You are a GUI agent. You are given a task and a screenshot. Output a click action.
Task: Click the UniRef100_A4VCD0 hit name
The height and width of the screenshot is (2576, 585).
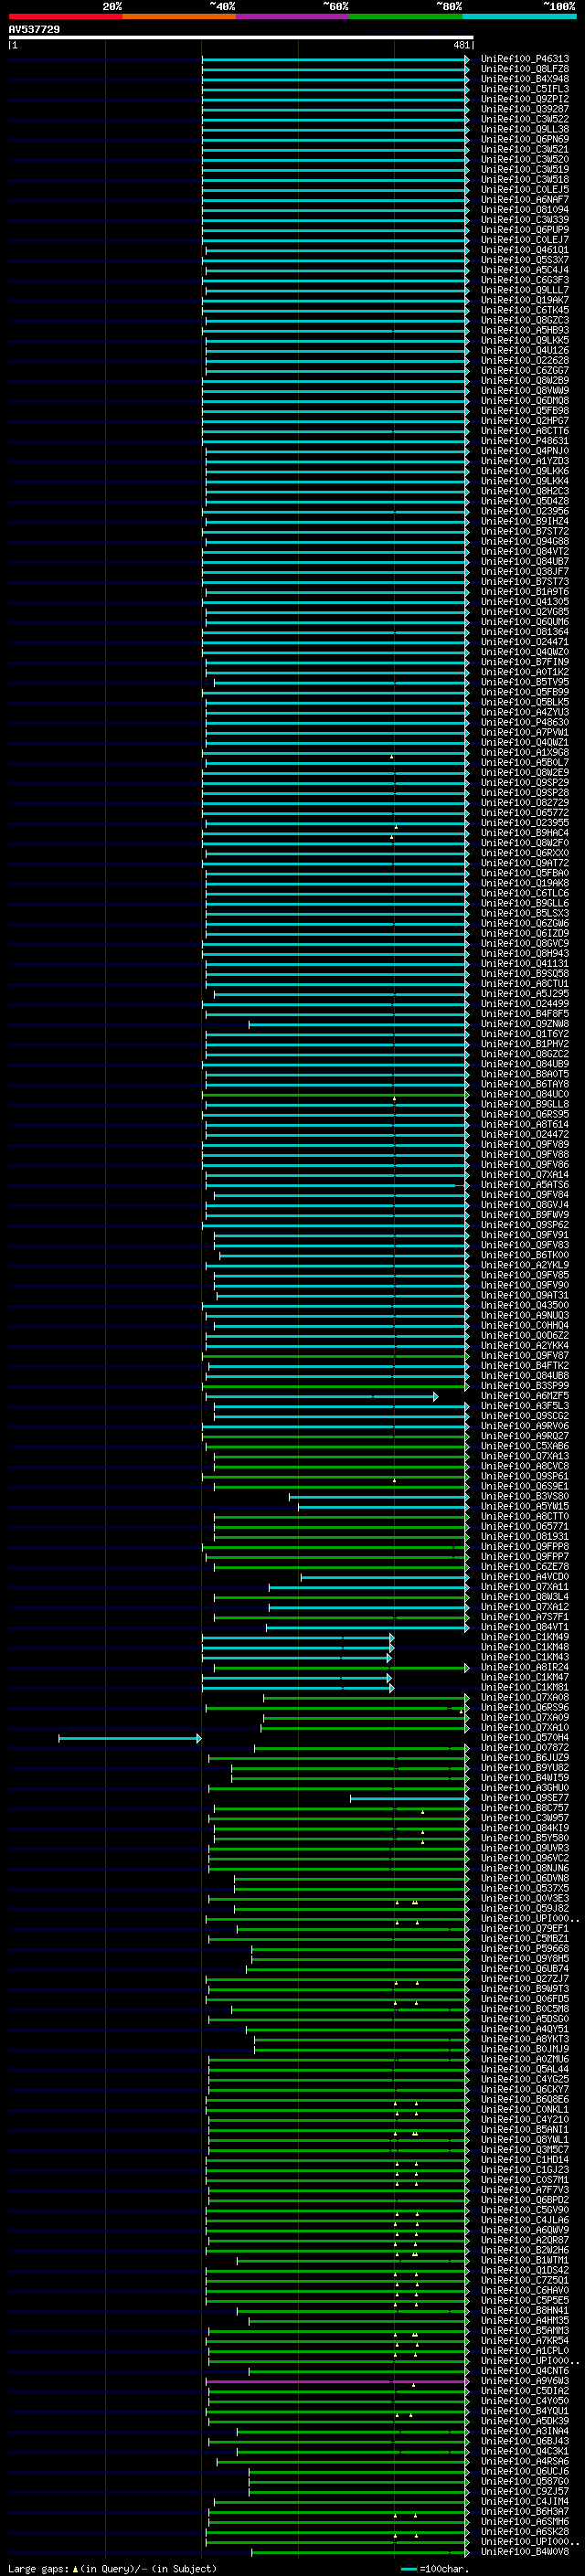pos(525,1577)
